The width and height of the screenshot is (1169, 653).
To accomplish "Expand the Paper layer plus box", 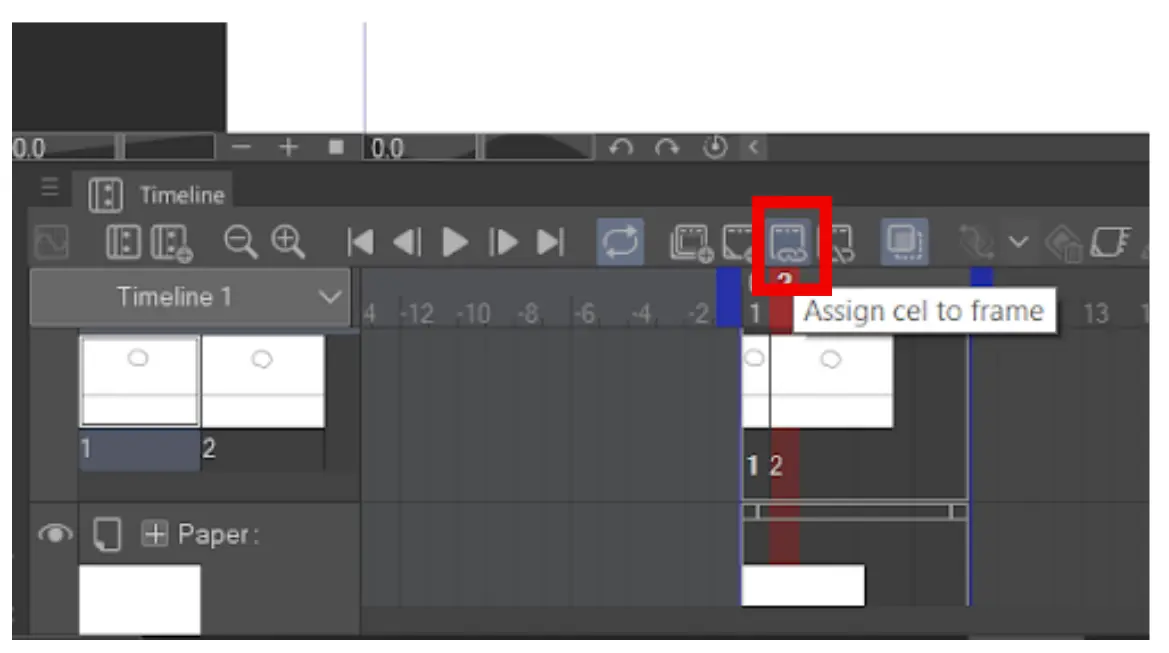I will tap(155, 534).
